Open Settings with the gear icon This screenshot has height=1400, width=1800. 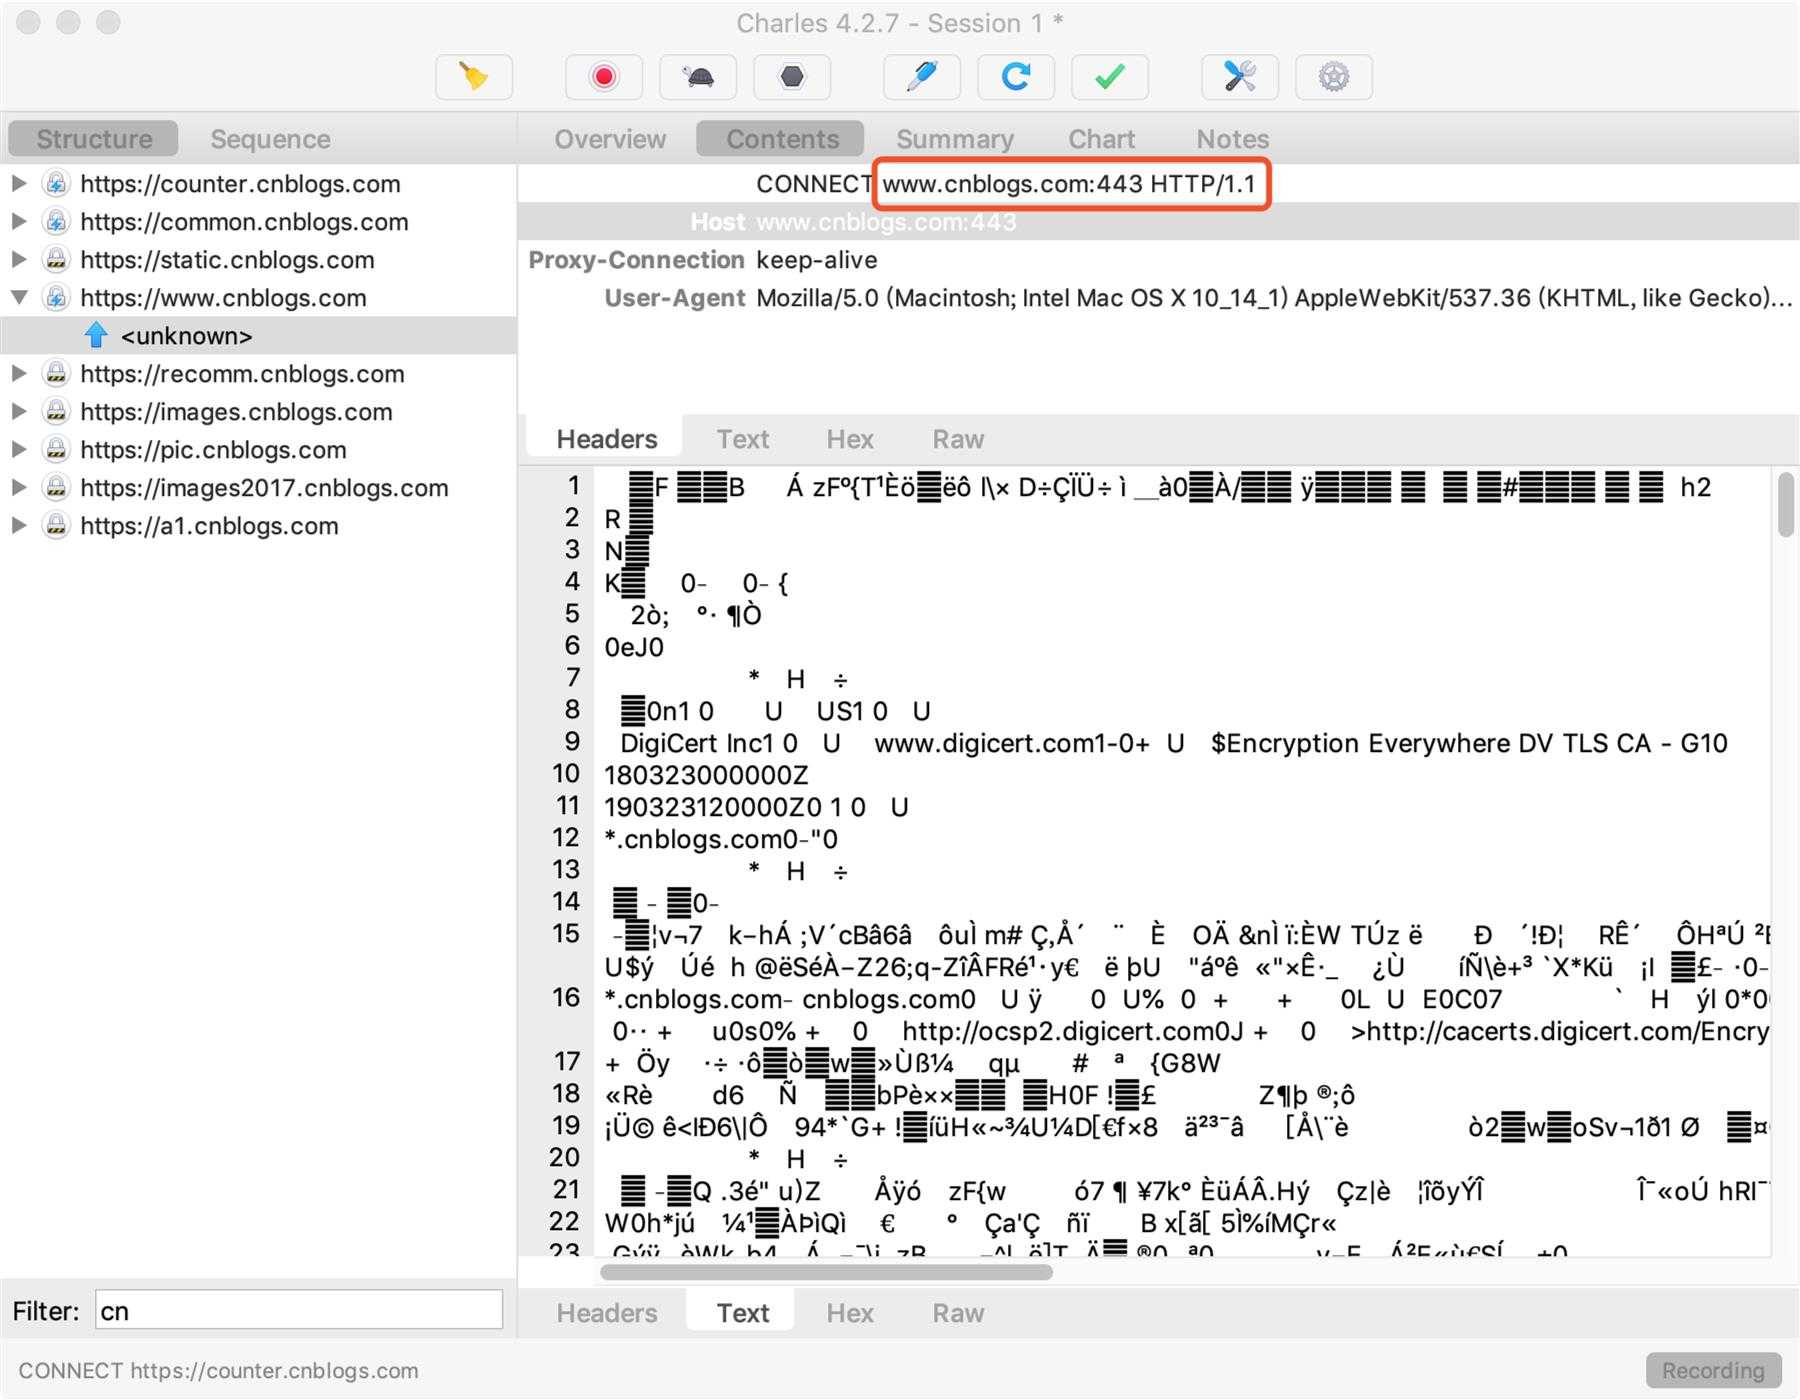(x=1334, y=77)
